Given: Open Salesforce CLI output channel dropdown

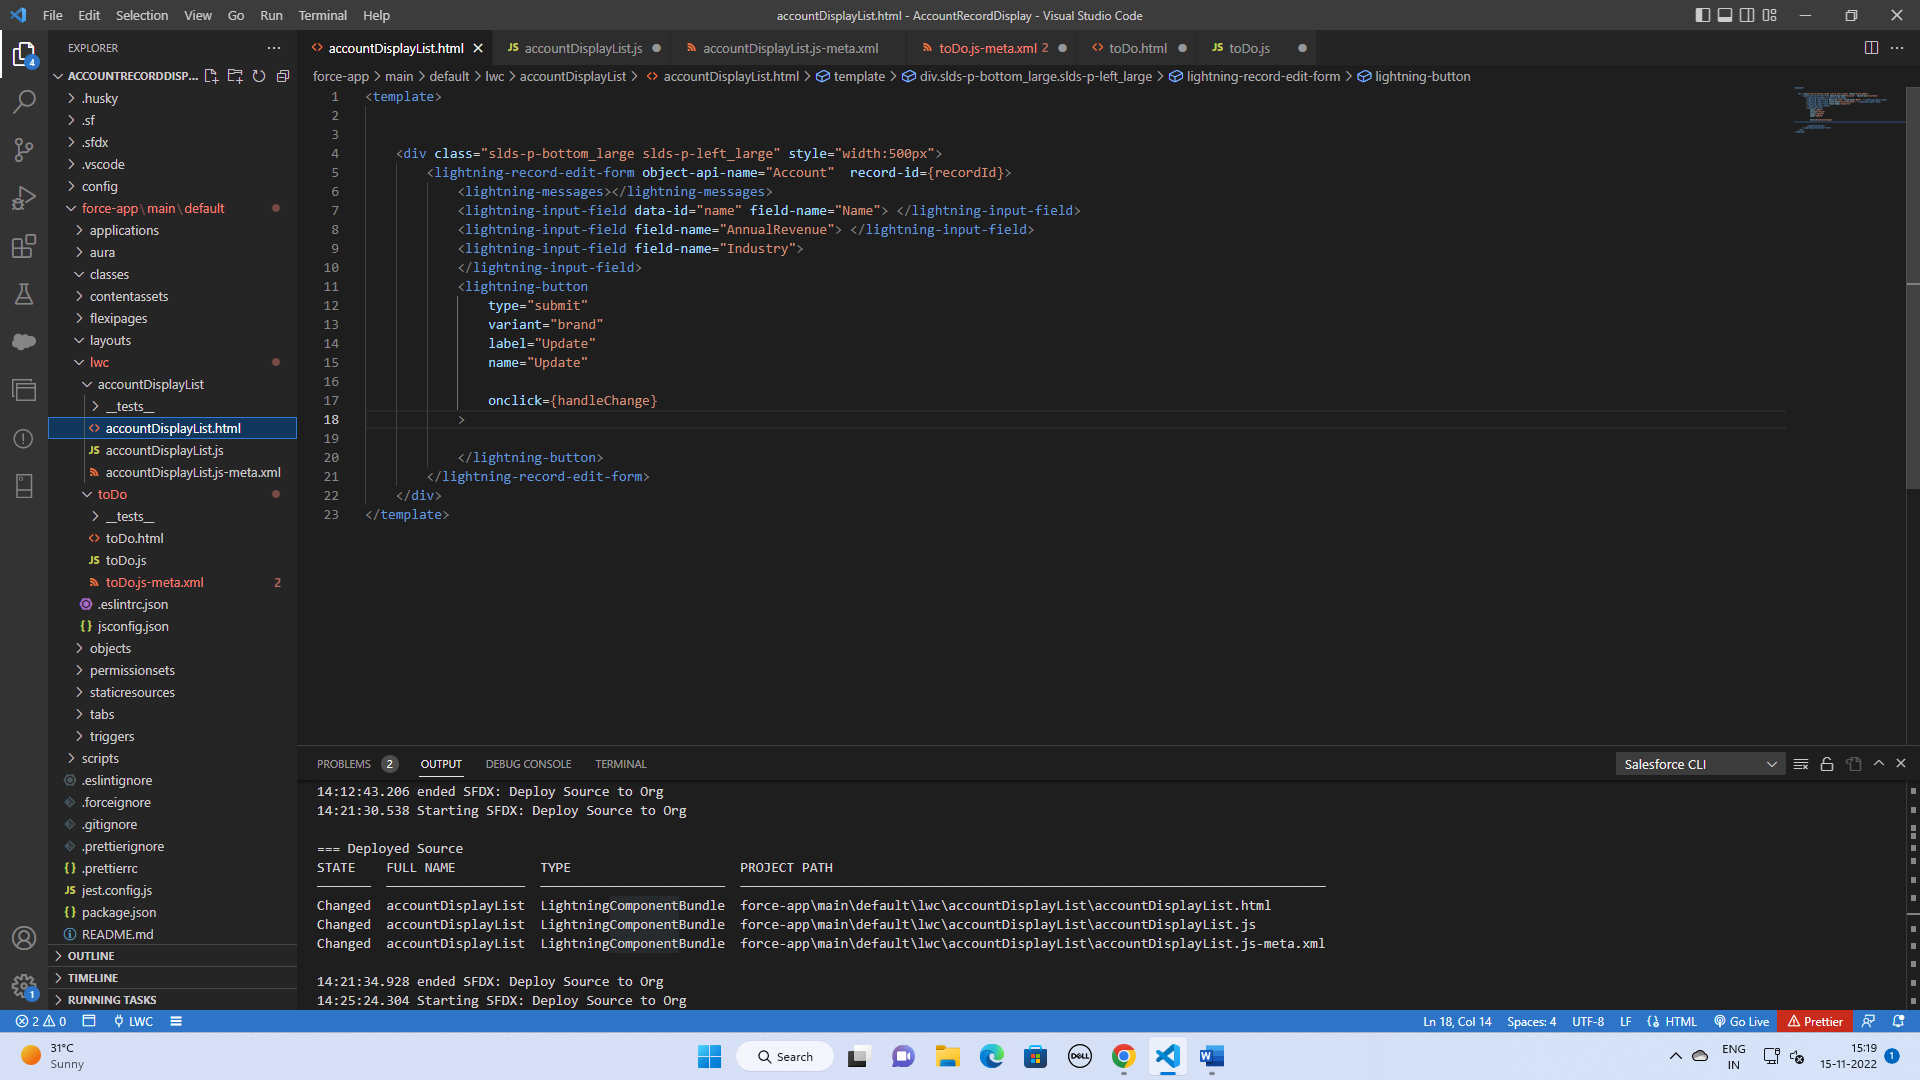Looking at the screenshot, I should (1700, 764).
